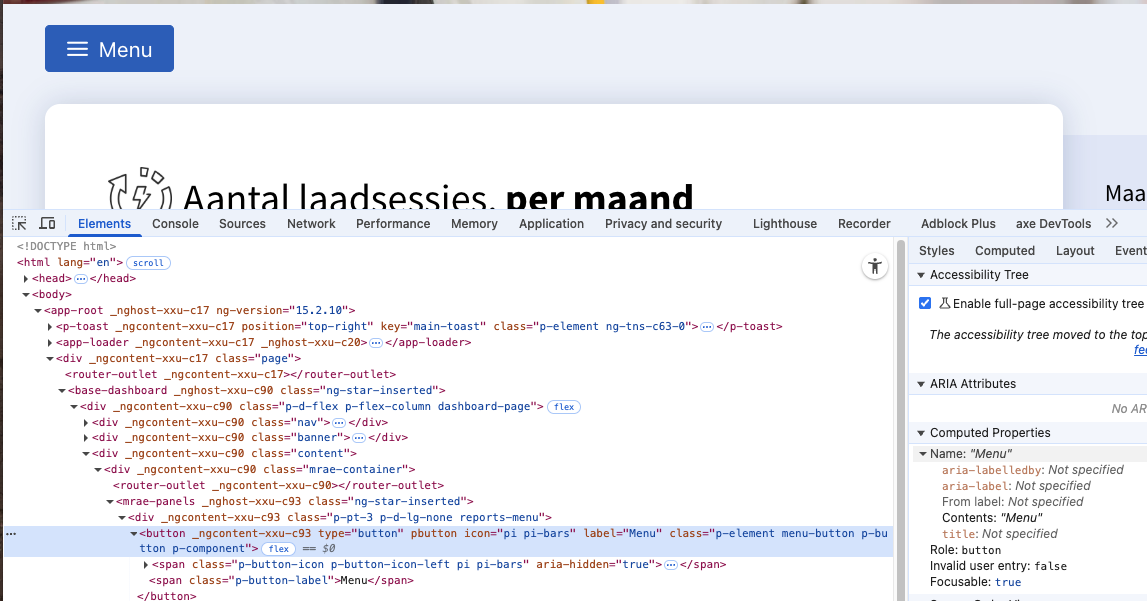
Task: Collapse the Name "Menu" property row
Action: 923,454
